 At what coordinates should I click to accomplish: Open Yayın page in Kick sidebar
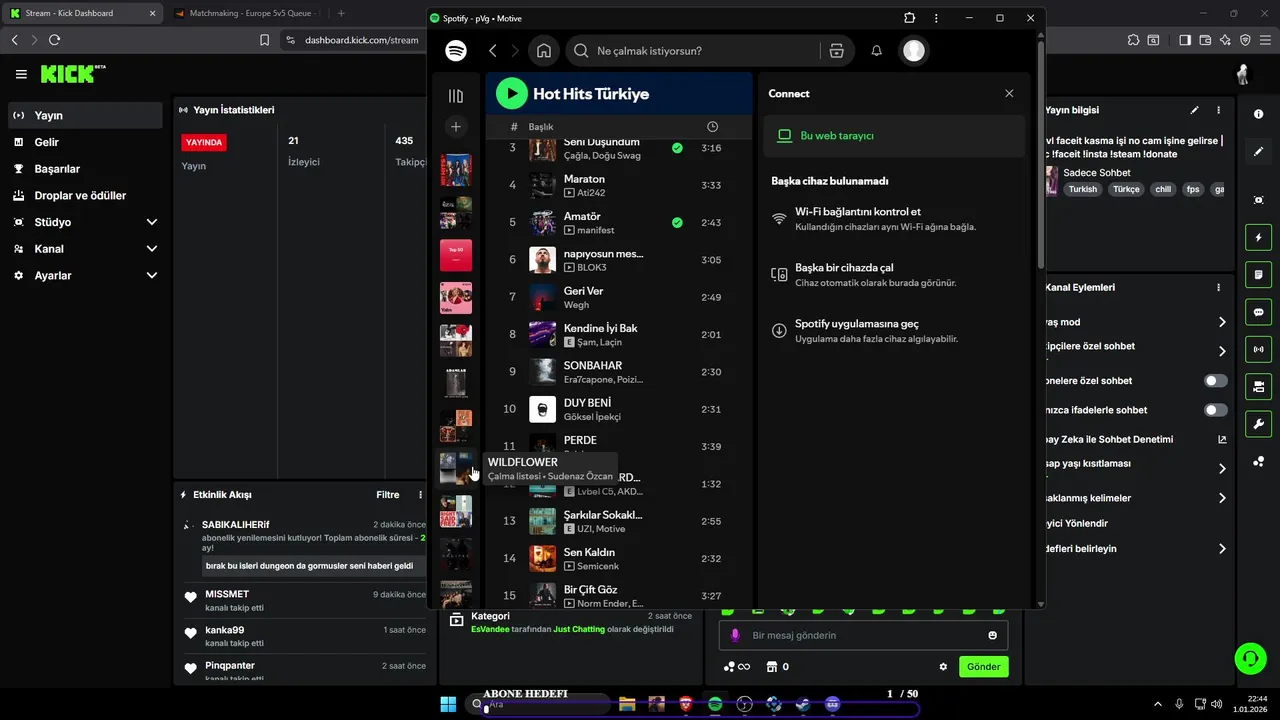point(85,115)
